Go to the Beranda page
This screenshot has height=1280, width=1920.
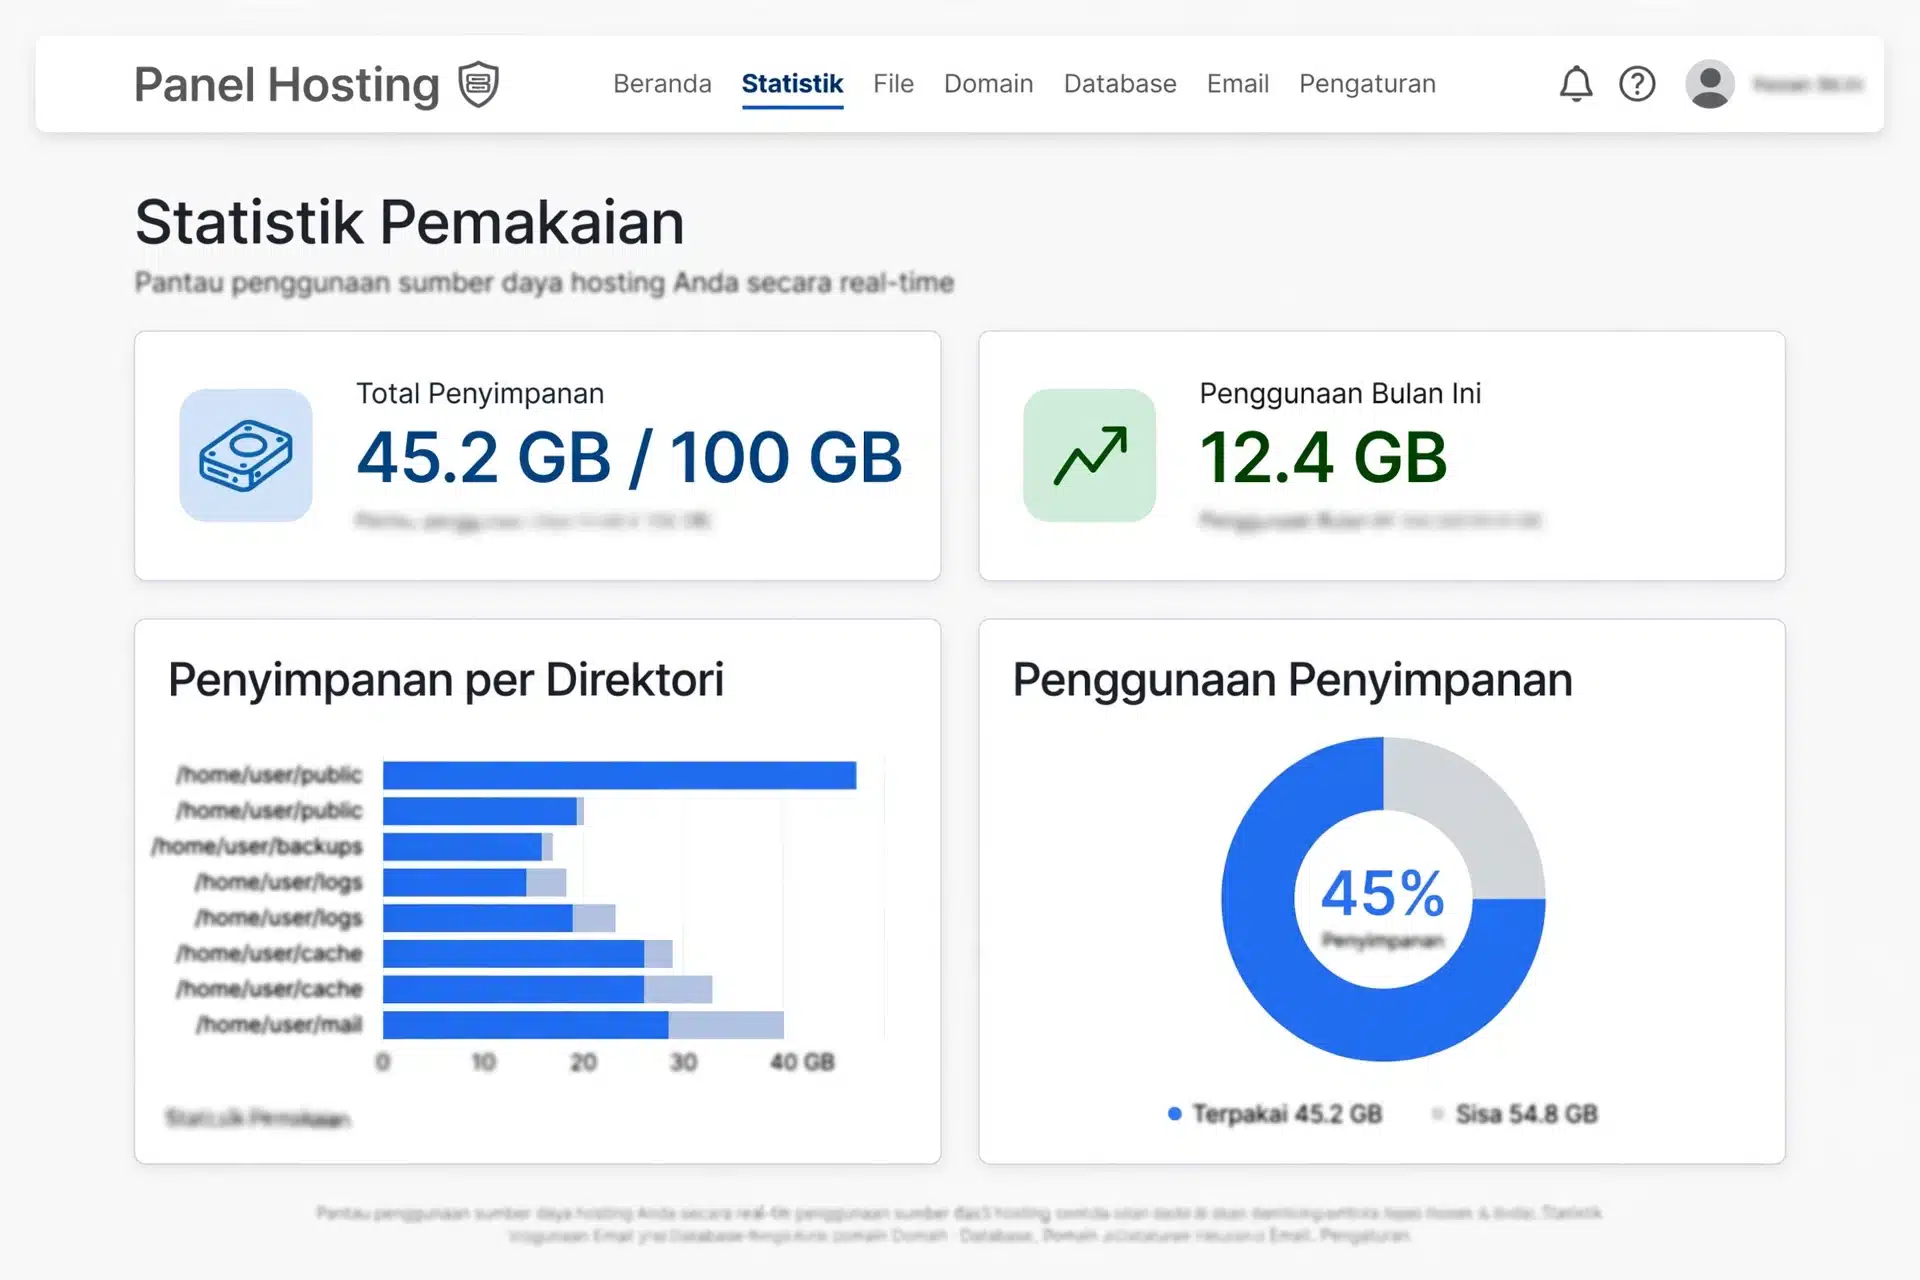point(662,84)
